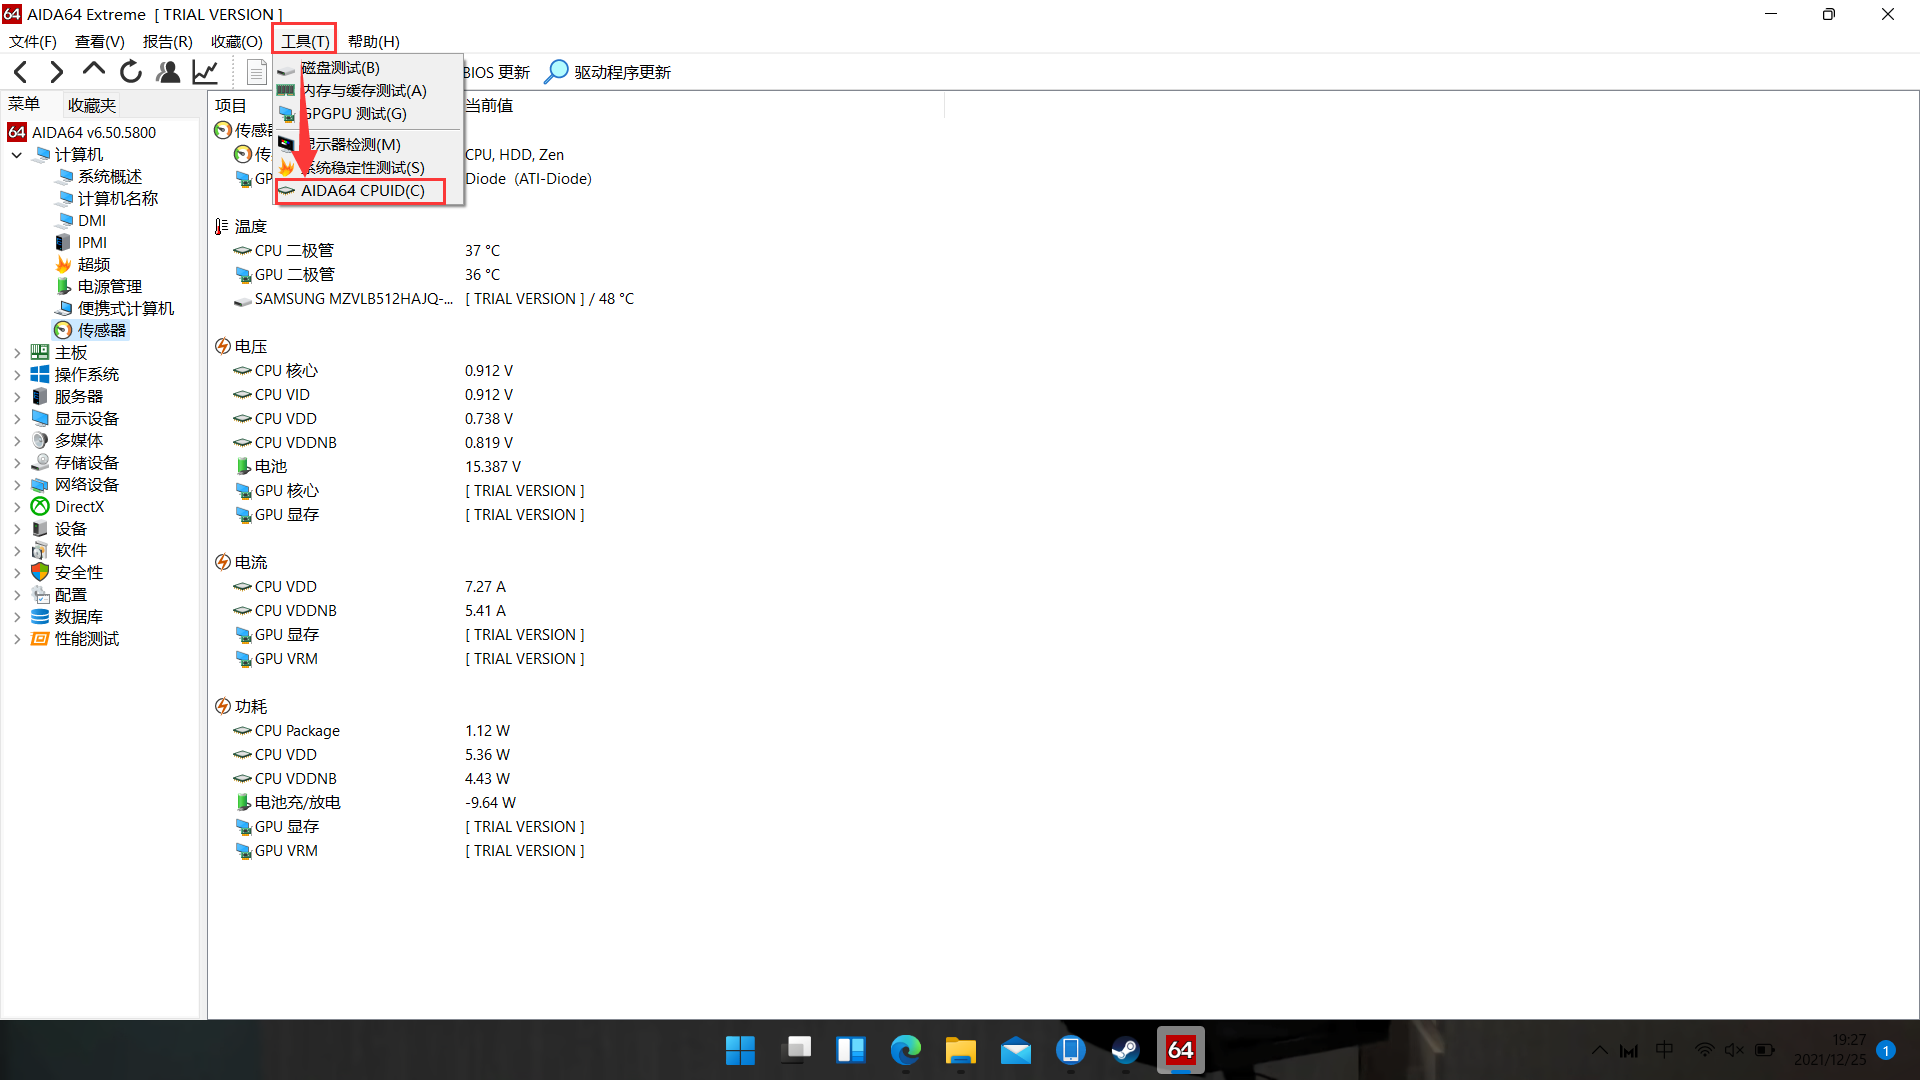Open Microsoft Edge from the taskbar
The width and height of the screenshot is (1920, 1080).
pyautogui.click(x=906, y=1050)
